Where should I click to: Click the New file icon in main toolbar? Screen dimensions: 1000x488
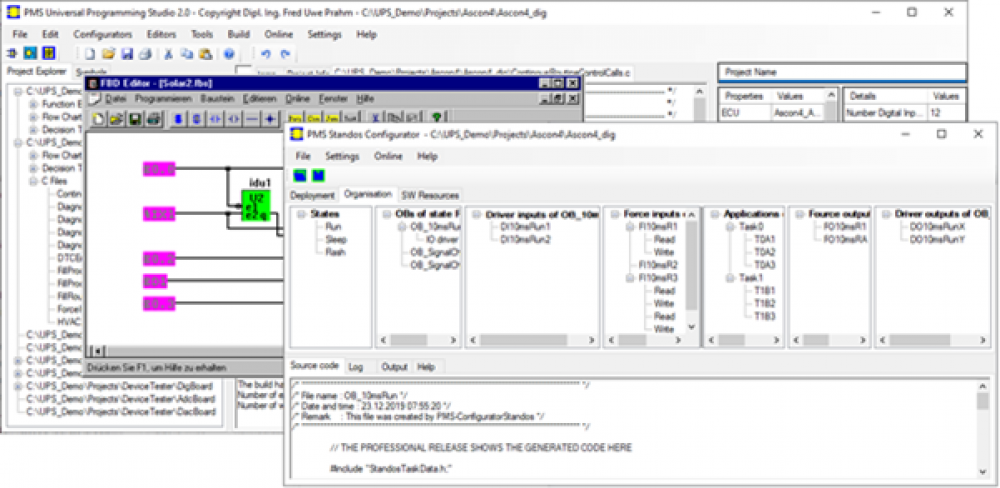pos(90,53)
